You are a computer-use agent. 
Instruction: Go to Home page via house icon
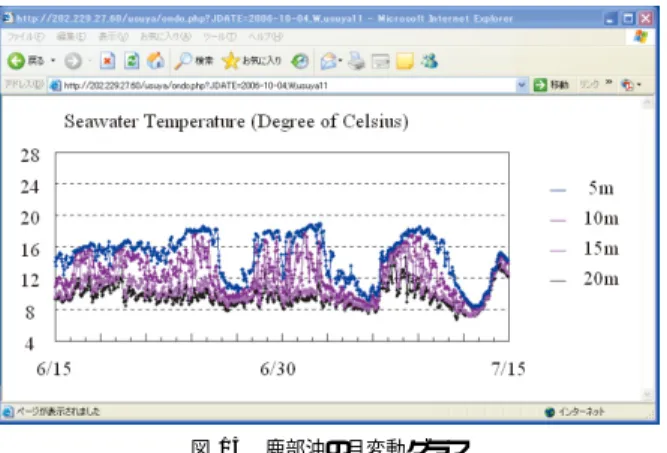[156, 61]
